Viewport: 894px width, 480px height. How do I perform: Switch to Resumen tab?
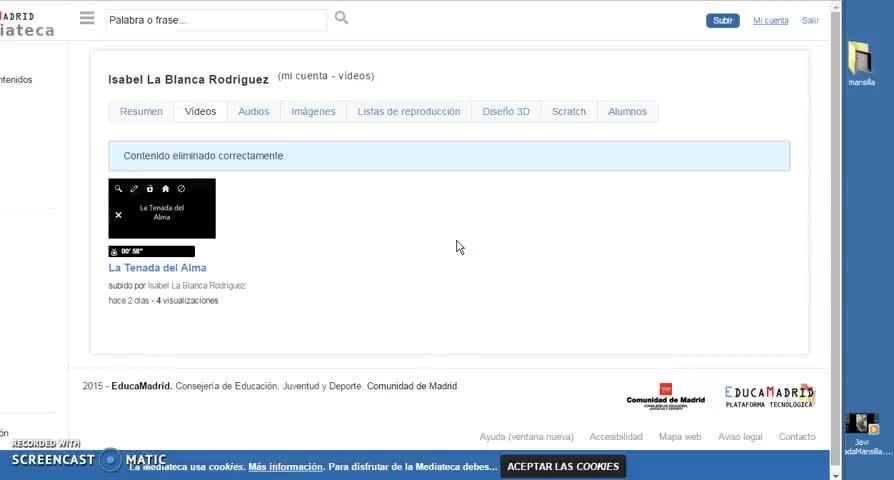click(x=141, y=112)
